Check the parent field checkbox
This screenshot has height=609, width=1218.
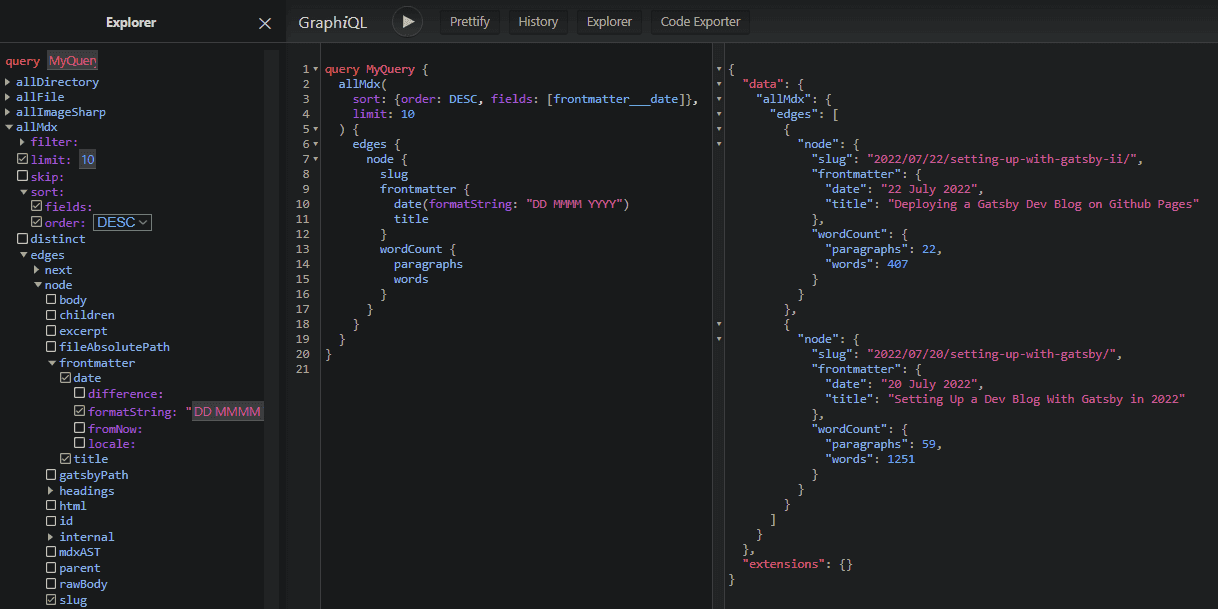pyautogui.click(x=51, y=568)
